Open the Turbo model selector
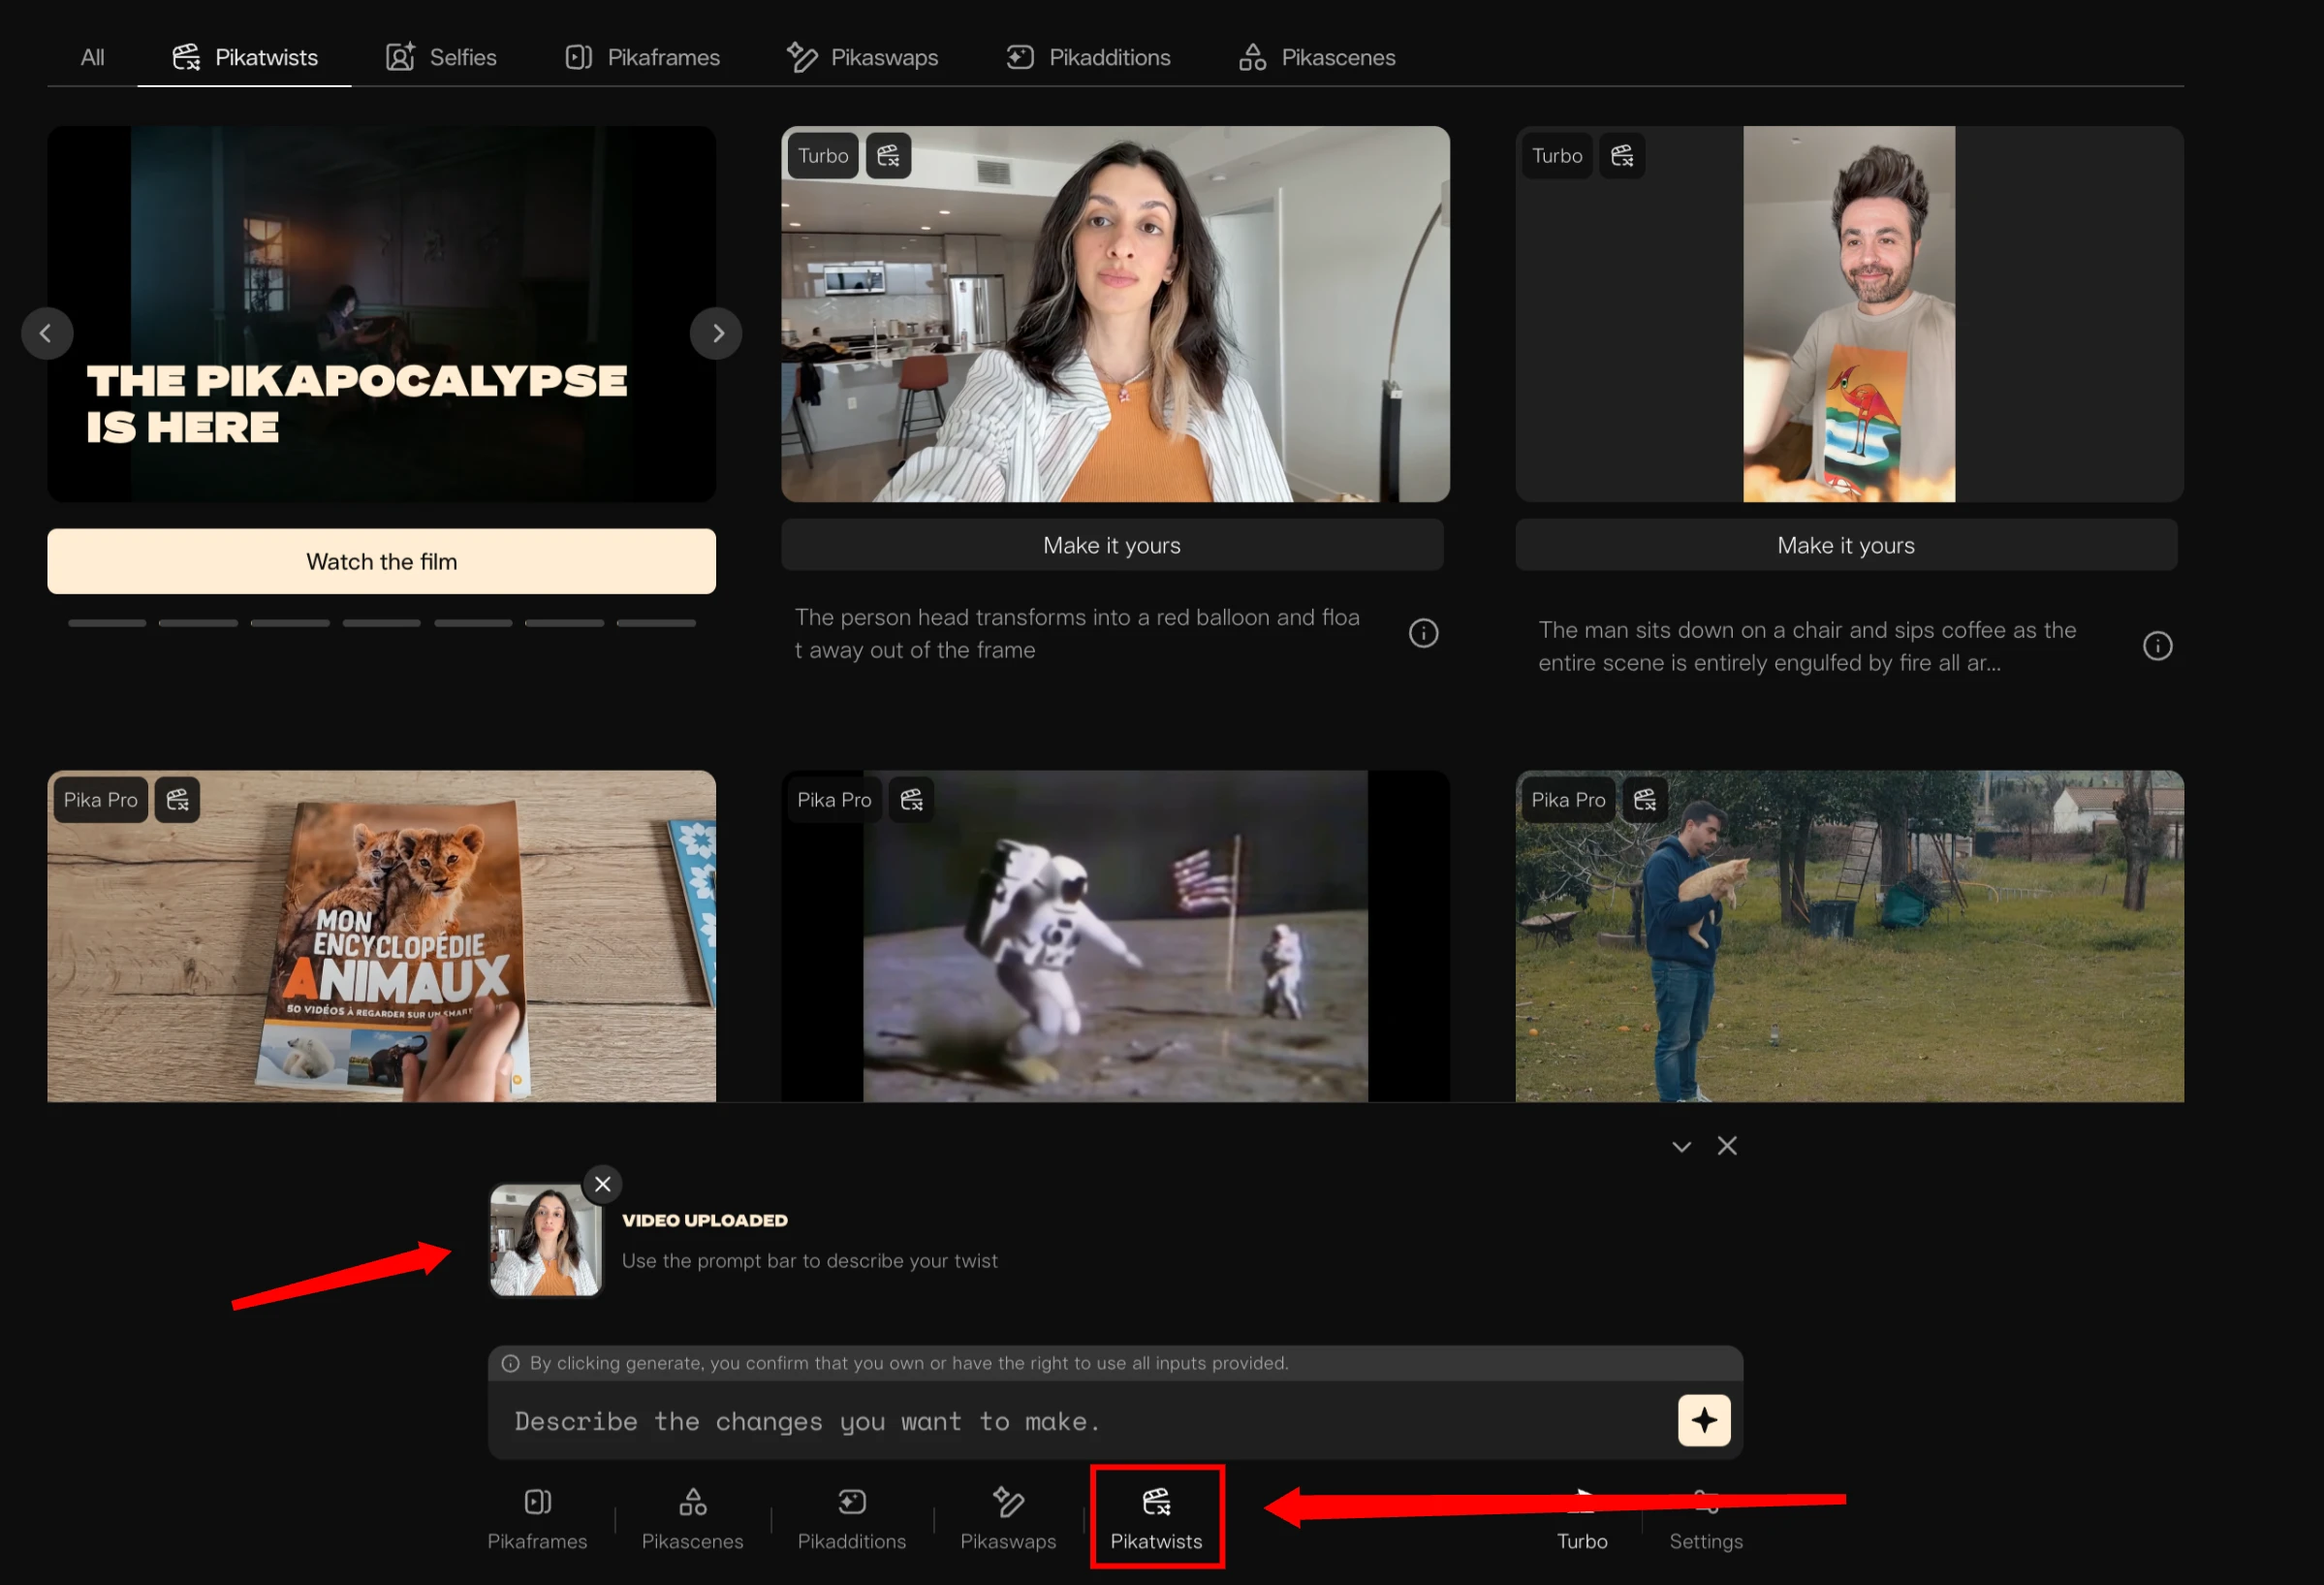This screenshot has height=1585, width=2324. click(x=1582, y=1518)
